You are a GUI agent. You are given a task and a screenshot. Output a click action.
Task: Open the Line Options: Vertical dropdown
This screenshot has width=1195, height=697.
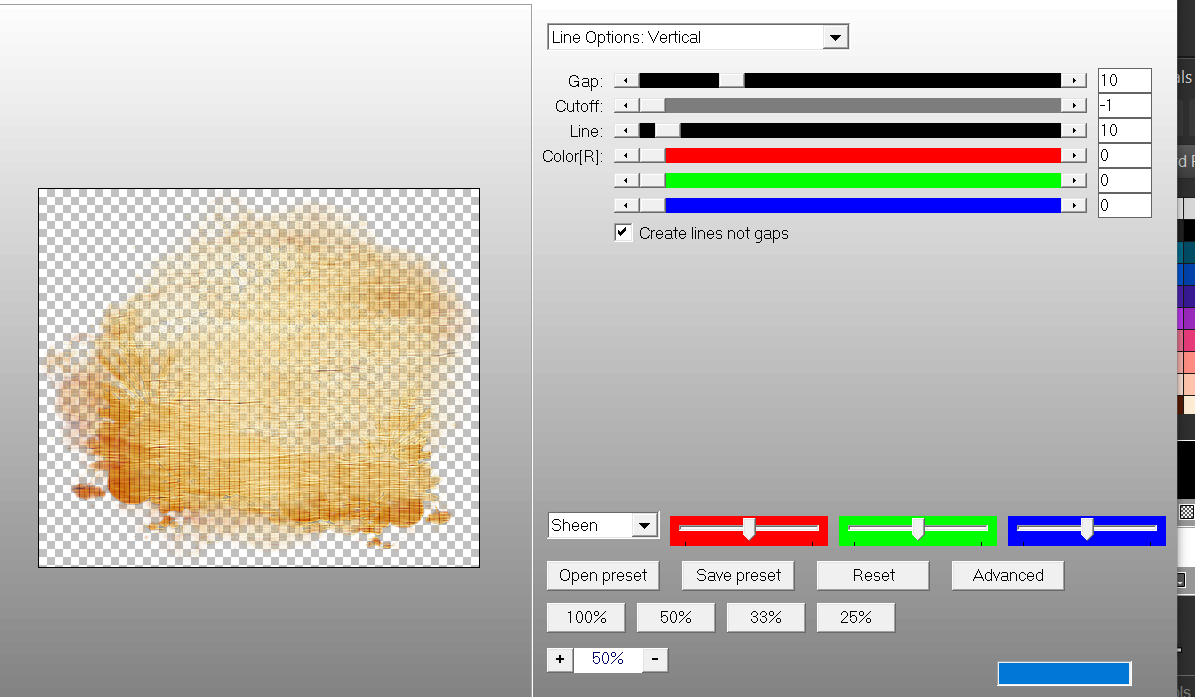click(x=835, y=38)
